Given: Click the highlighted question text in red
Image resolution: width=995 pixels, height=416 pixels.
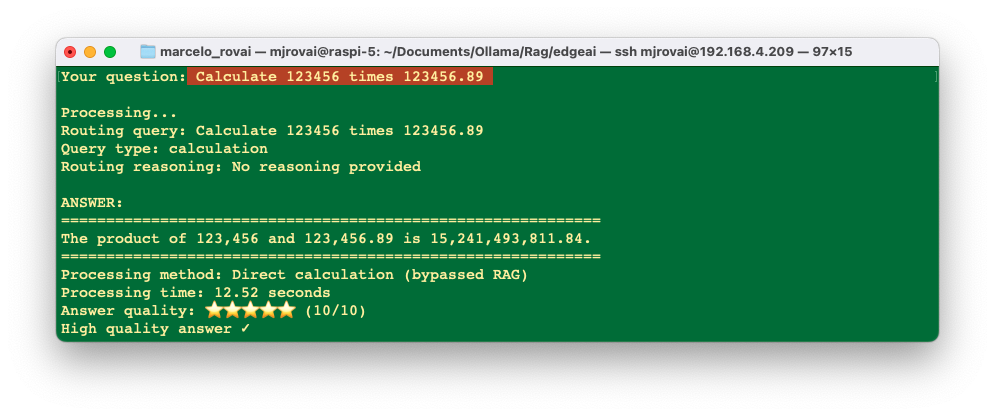Looking at the screenshot, I should [x=339, y=77].
